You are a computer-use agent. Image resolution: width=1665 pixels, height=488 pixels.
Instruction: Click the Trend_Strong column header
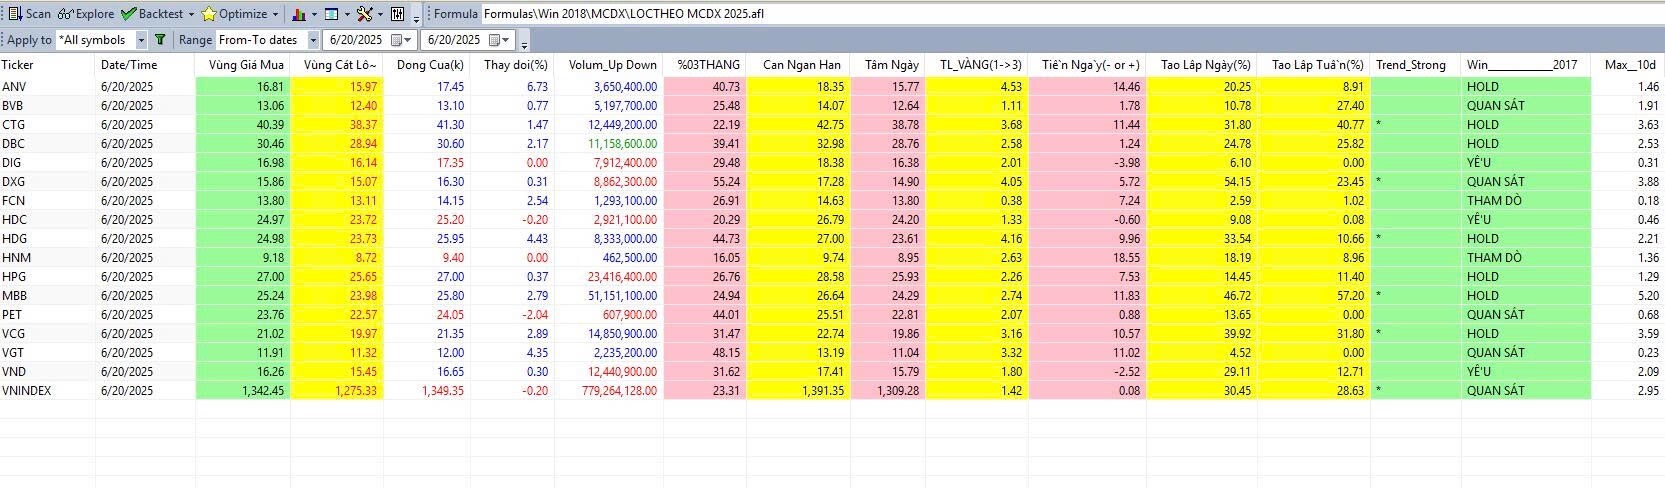(1410, 65)
